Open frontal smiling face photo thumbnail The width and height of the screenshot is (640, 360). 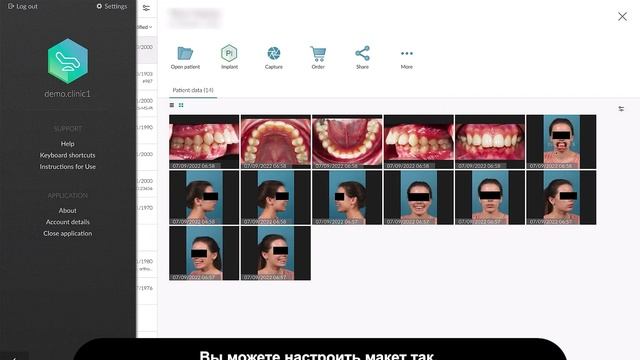pos(418,198)
